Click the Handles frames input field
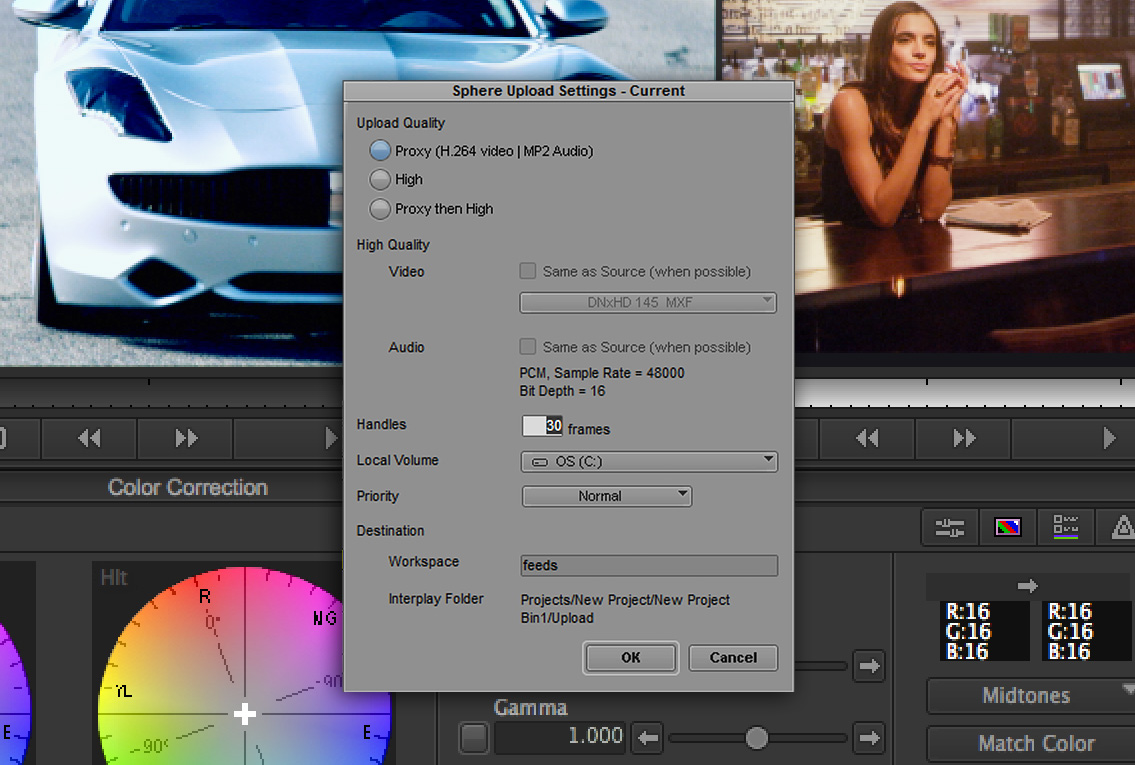1135x765 pixels. [543, 426]
